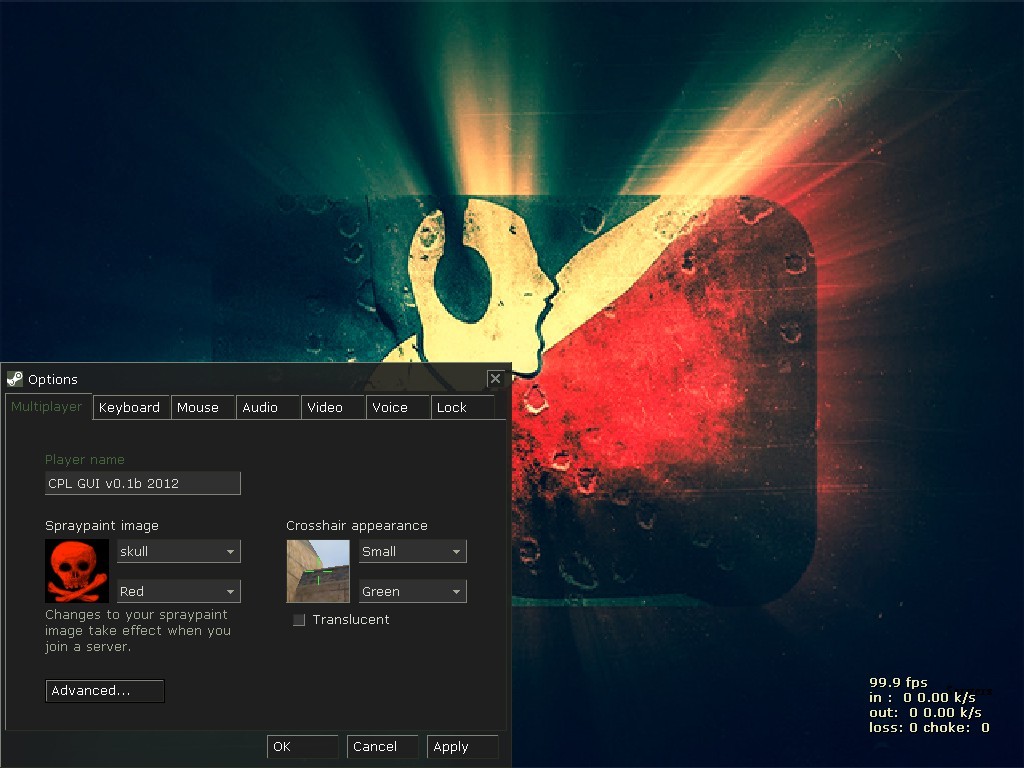
Task: Open the skull spraypaint image dropdown
Action: 179,551
